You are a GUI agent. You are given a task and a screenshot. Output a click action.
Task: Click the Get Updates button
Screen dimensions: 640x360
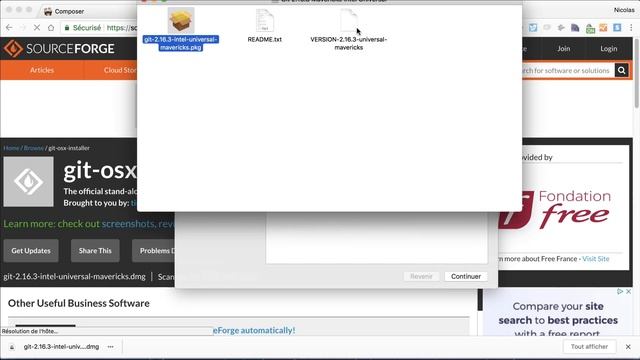tap(31, 251)
